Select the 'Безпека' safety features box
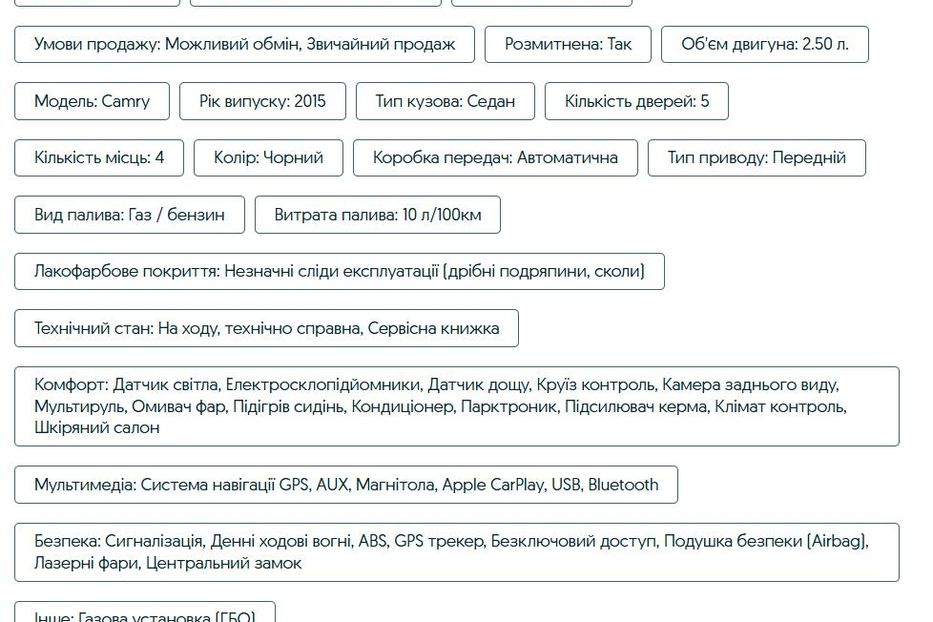 pyautogui.click(x=456, y=552)
